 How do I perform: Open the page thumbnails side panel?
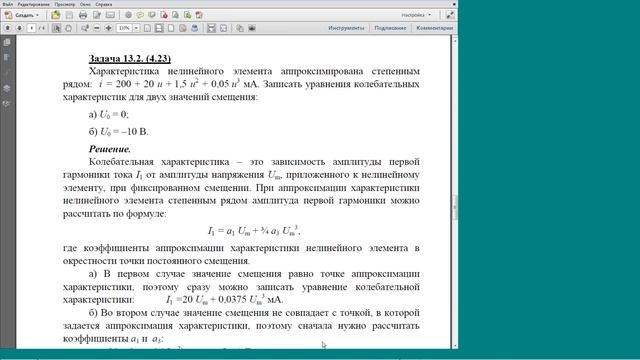[7, 42]
